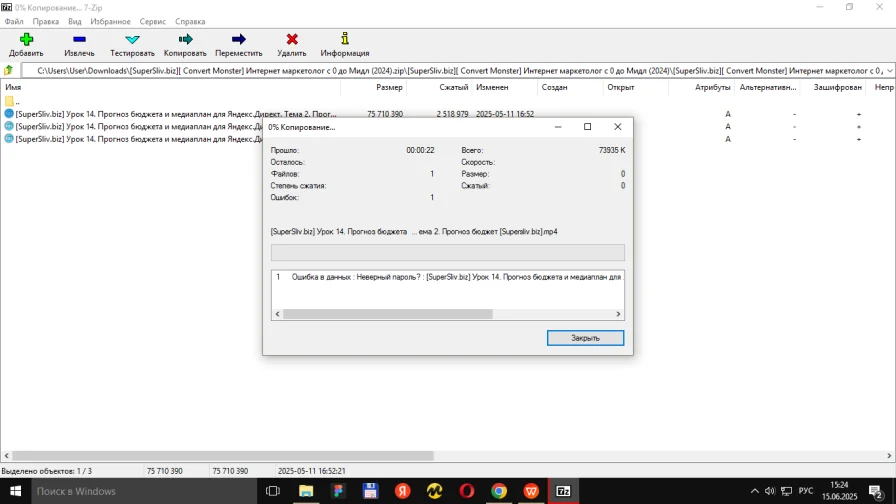Click the copy progress bar
Screen dimensions: 896x504
(x=447, y=253)
